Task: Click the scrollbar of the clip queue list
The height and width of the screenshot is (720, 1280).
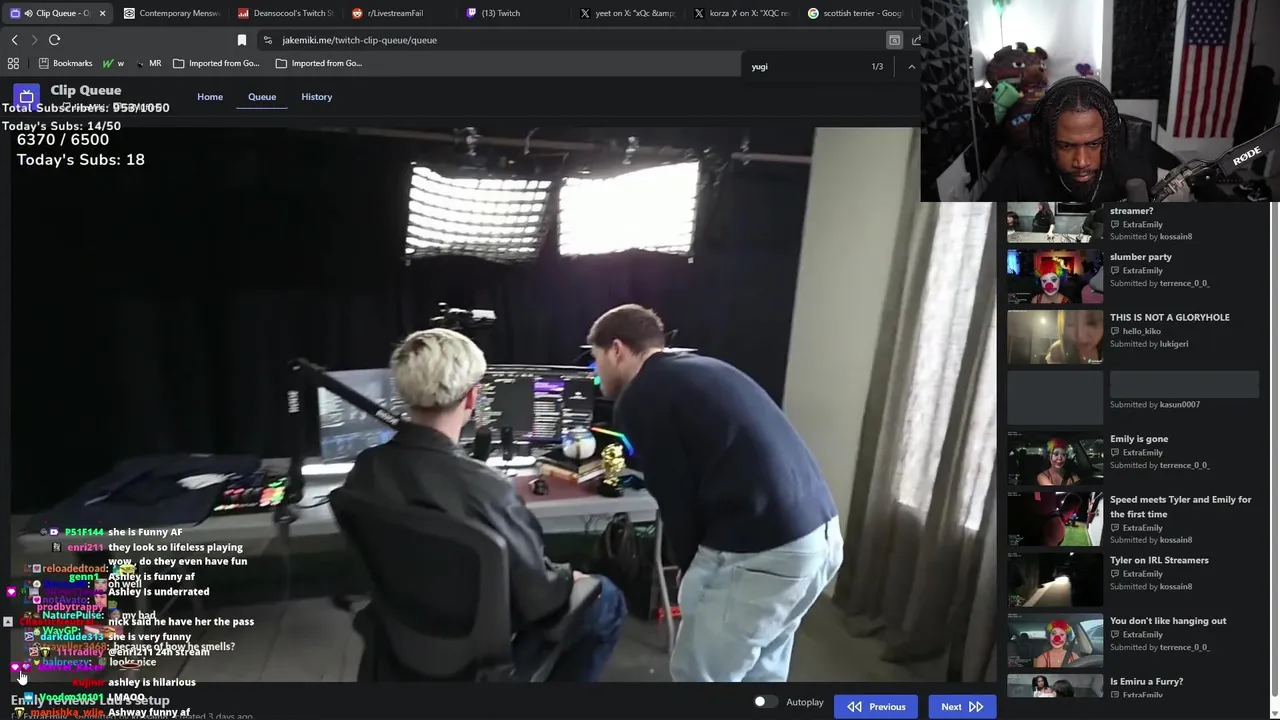Action: click(x=1274, y=450)
